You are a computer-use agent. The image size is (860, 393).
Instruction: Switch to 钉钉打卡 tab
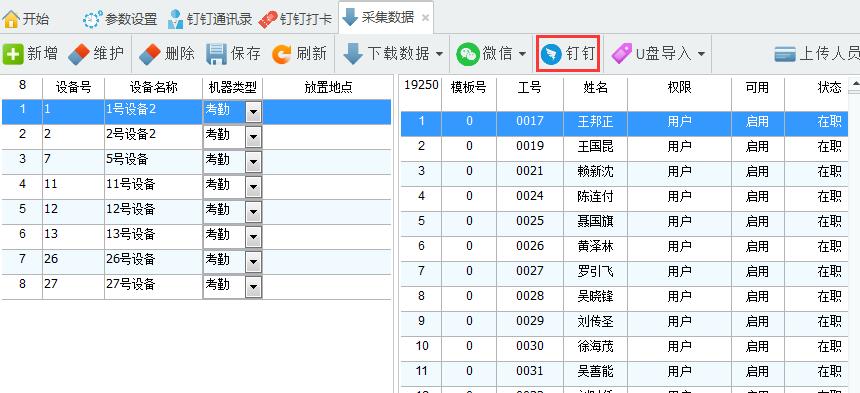point(296,19)
